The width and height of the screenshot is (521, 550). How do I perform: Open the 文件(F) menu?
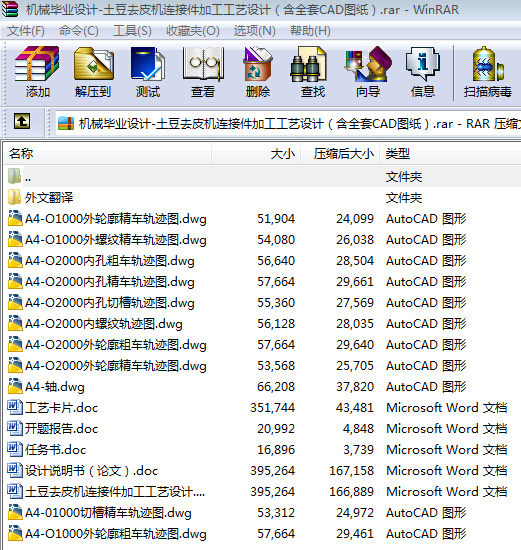tap(26, 31)
